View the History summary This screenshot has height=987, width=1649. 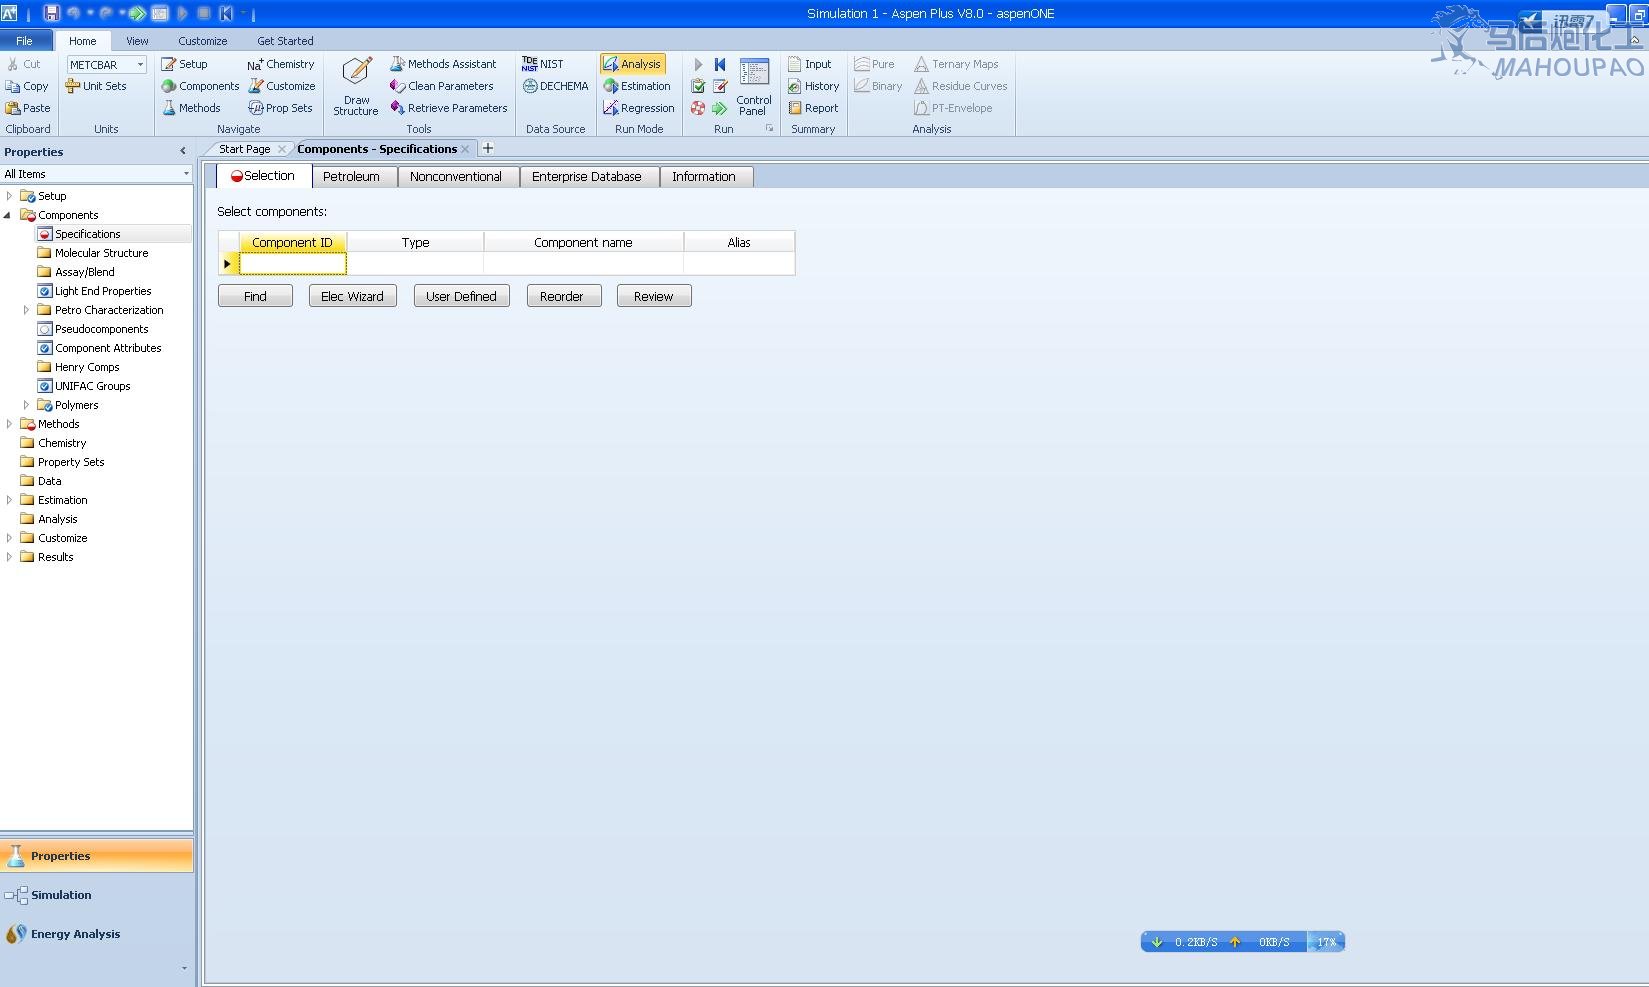pos(813,86)
